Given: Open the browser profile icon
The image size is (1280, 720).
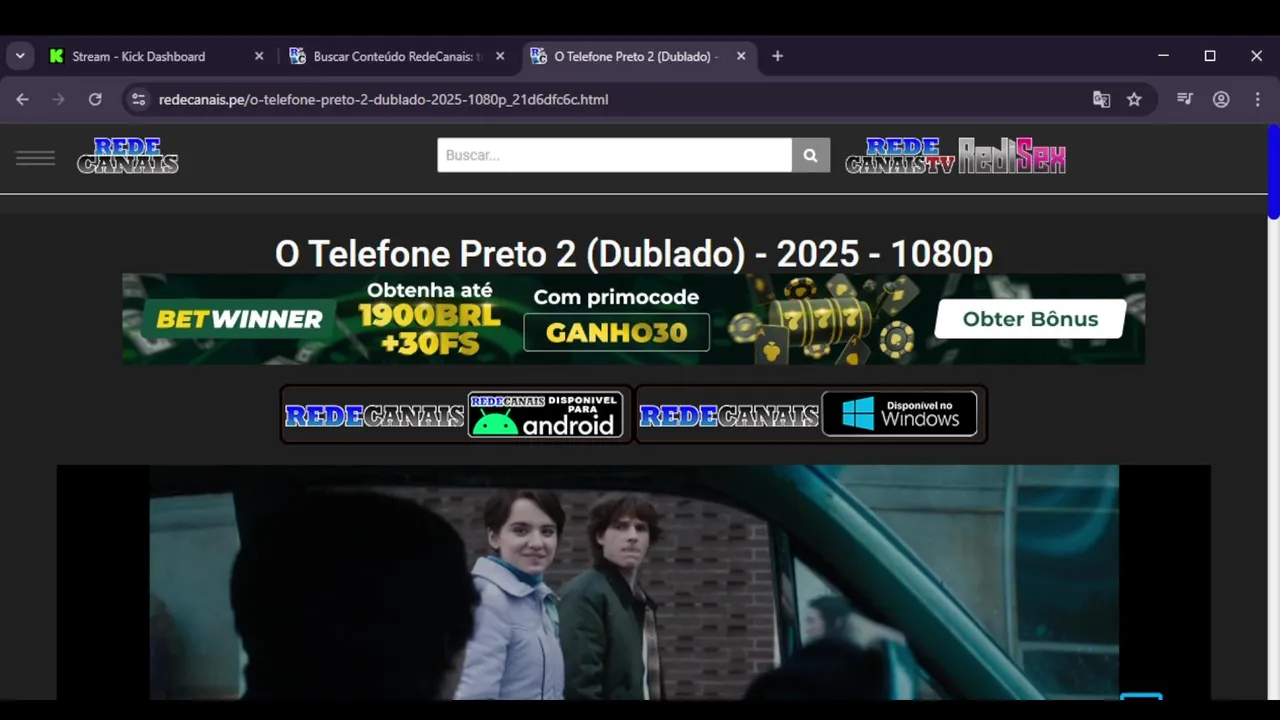Looking at the screenshot, I should [x=1221, y=99].
